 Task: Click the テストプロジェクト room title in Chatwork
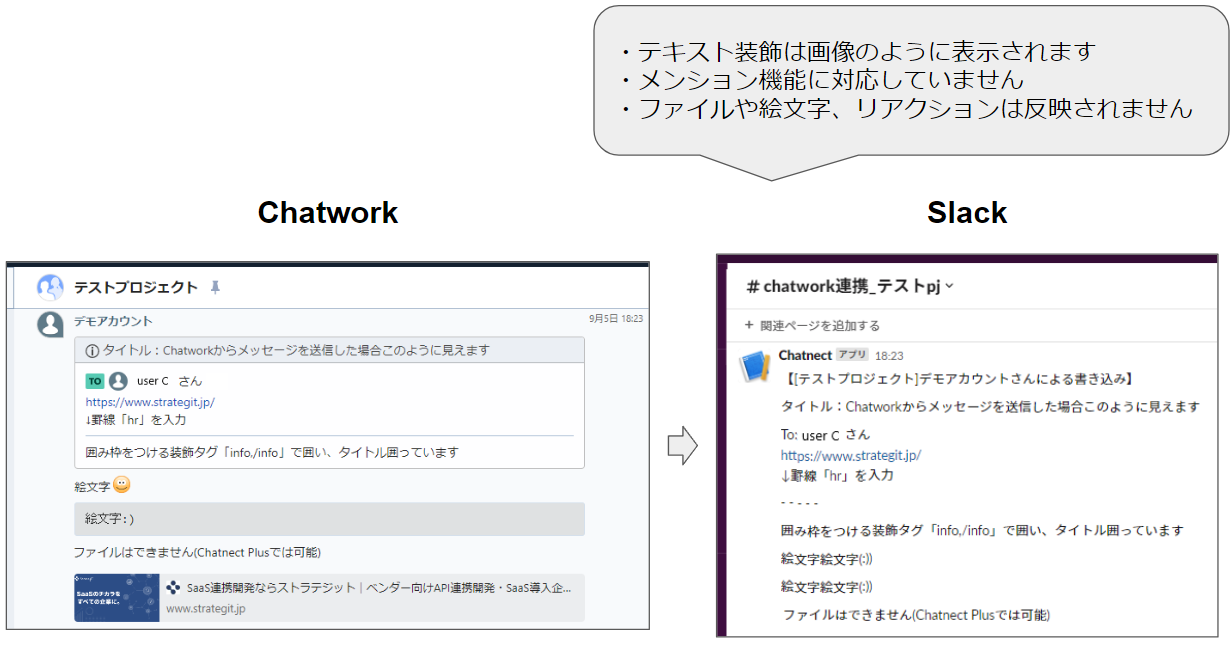[136, 287]
